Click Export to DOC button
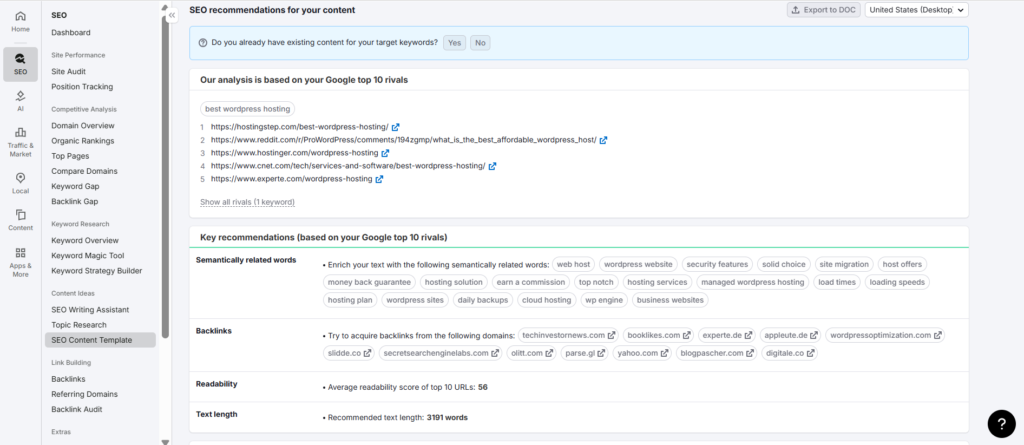1024x445 pixels. click(x=824, y=10)
